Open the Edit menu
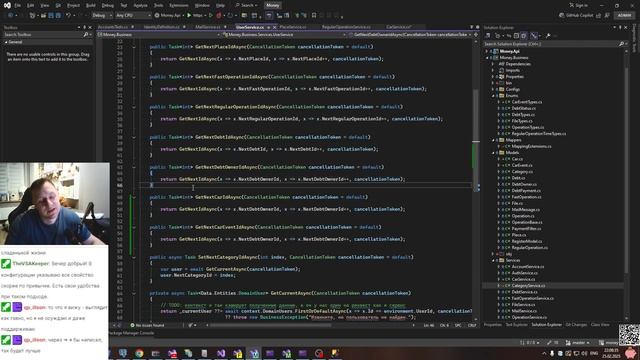The height and width of the screenshot is (360, 640). pos(31,5)
